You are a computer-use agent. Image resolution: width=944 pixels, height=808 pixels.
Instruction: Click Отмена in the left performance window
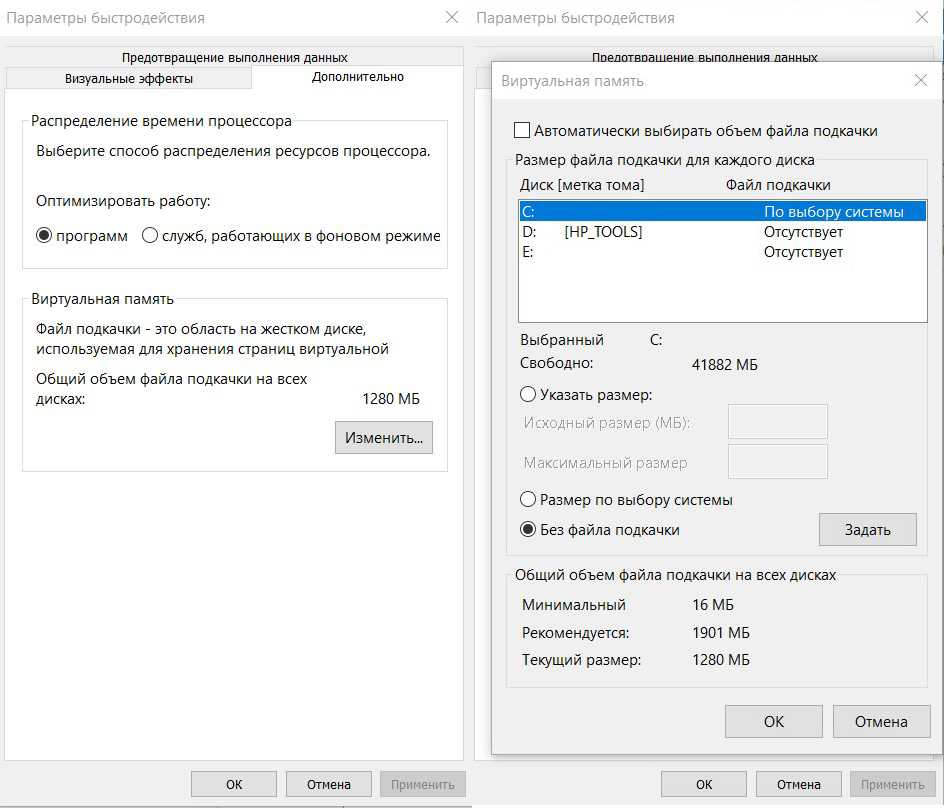[x=328, y=784]
